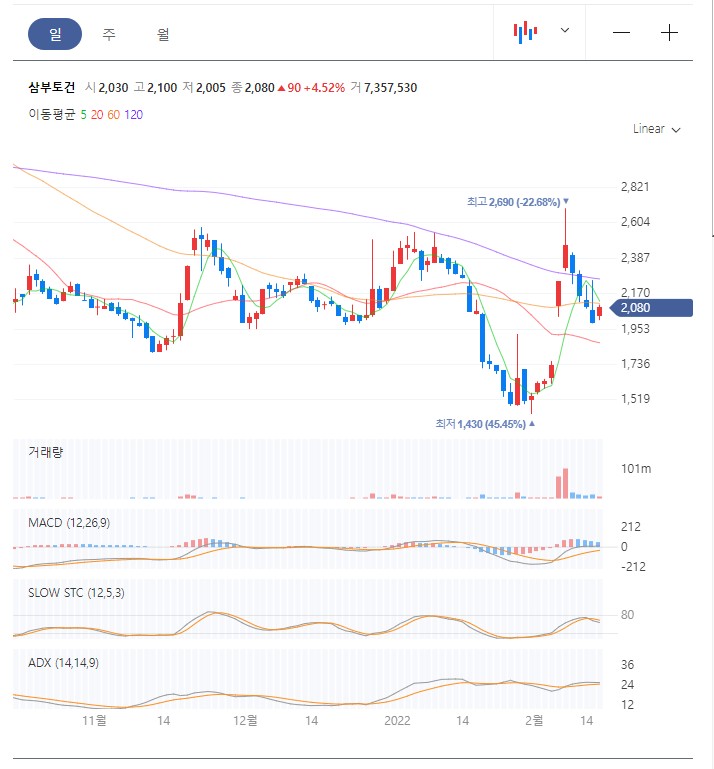Click the 1,519 price axis label

[x=635, y=399]
